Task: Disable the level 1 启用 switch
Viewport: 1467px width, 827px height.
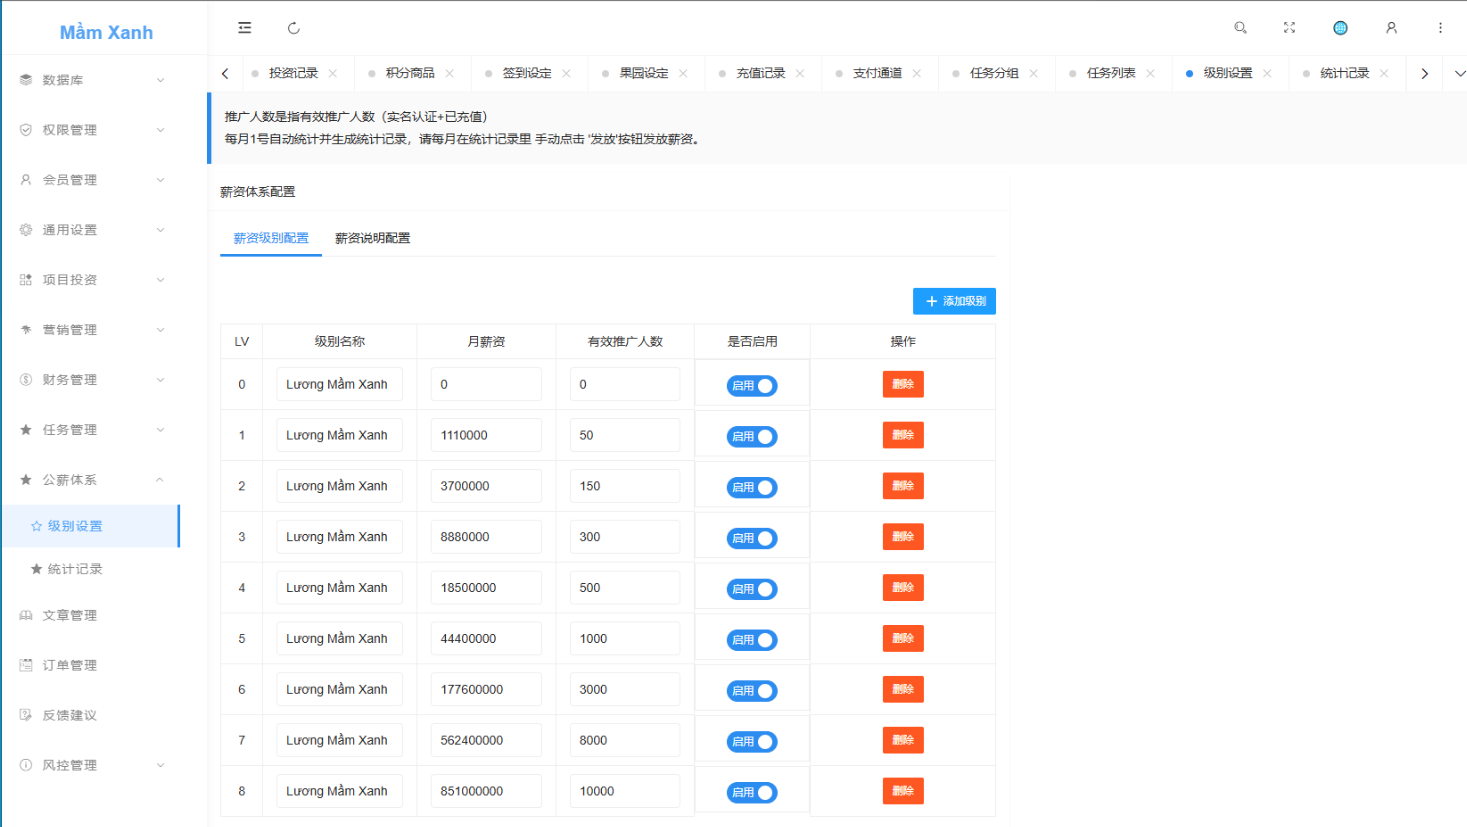Action: 752,437
